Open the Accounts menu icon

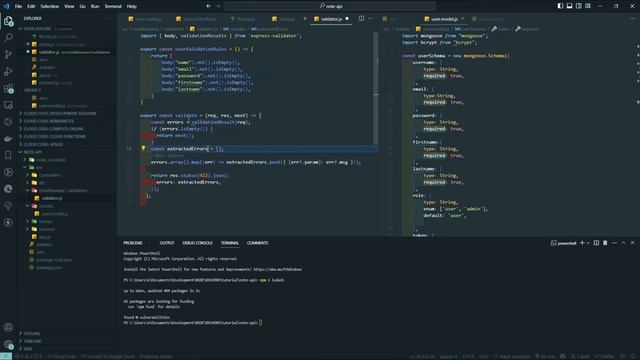coord(8,327)
